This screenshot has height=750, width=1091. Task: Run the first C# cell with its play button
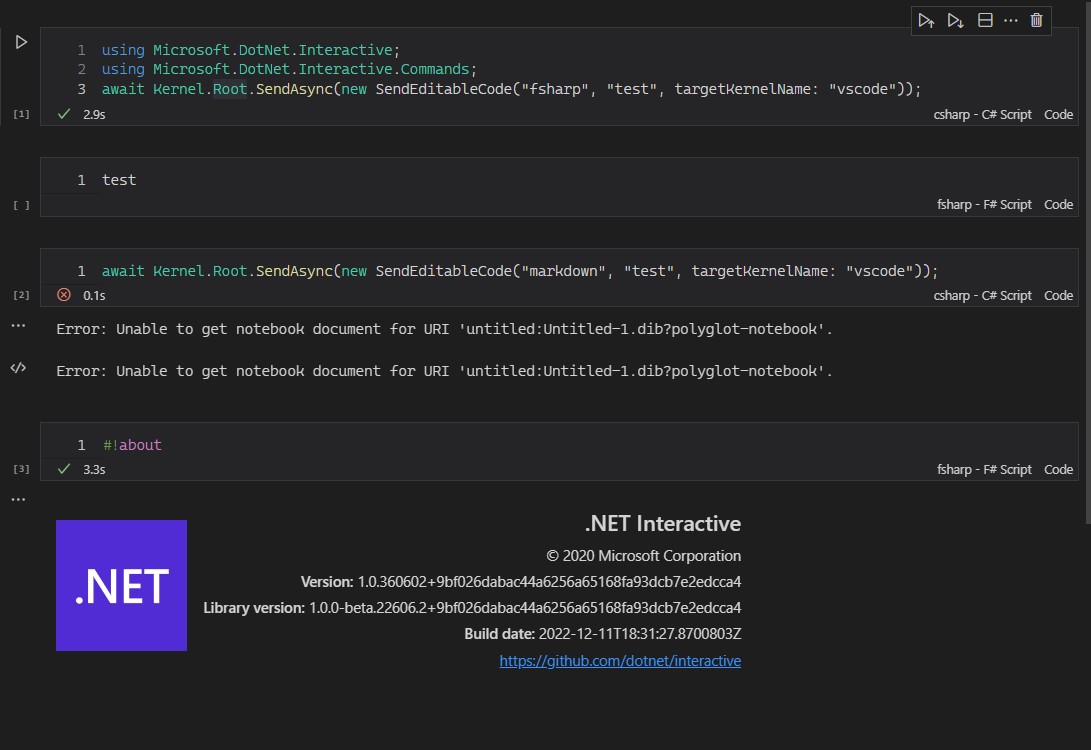[x=20, y=42]
